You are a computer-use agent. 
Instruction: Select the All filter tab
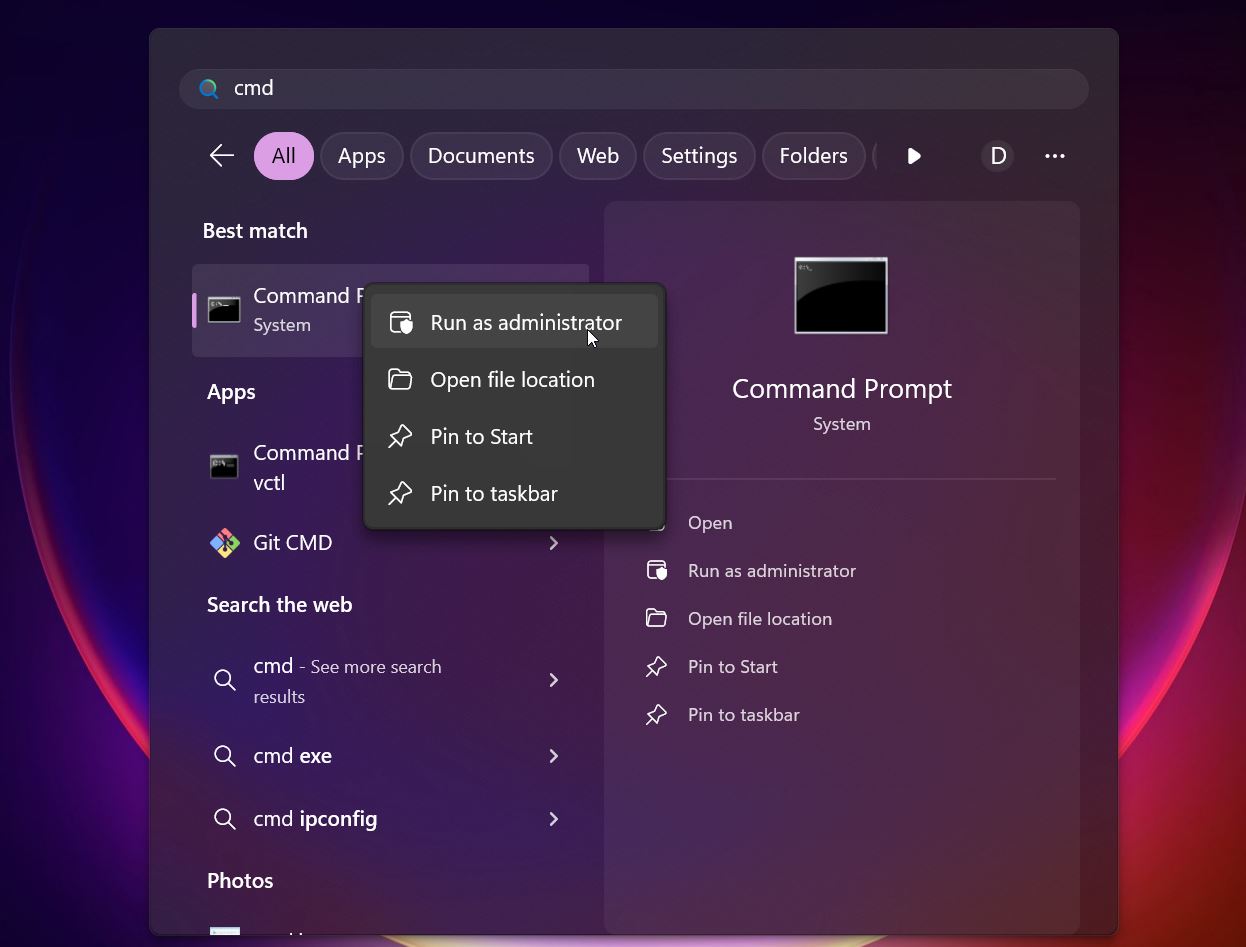pyautogui.click(x=283, y=156)
